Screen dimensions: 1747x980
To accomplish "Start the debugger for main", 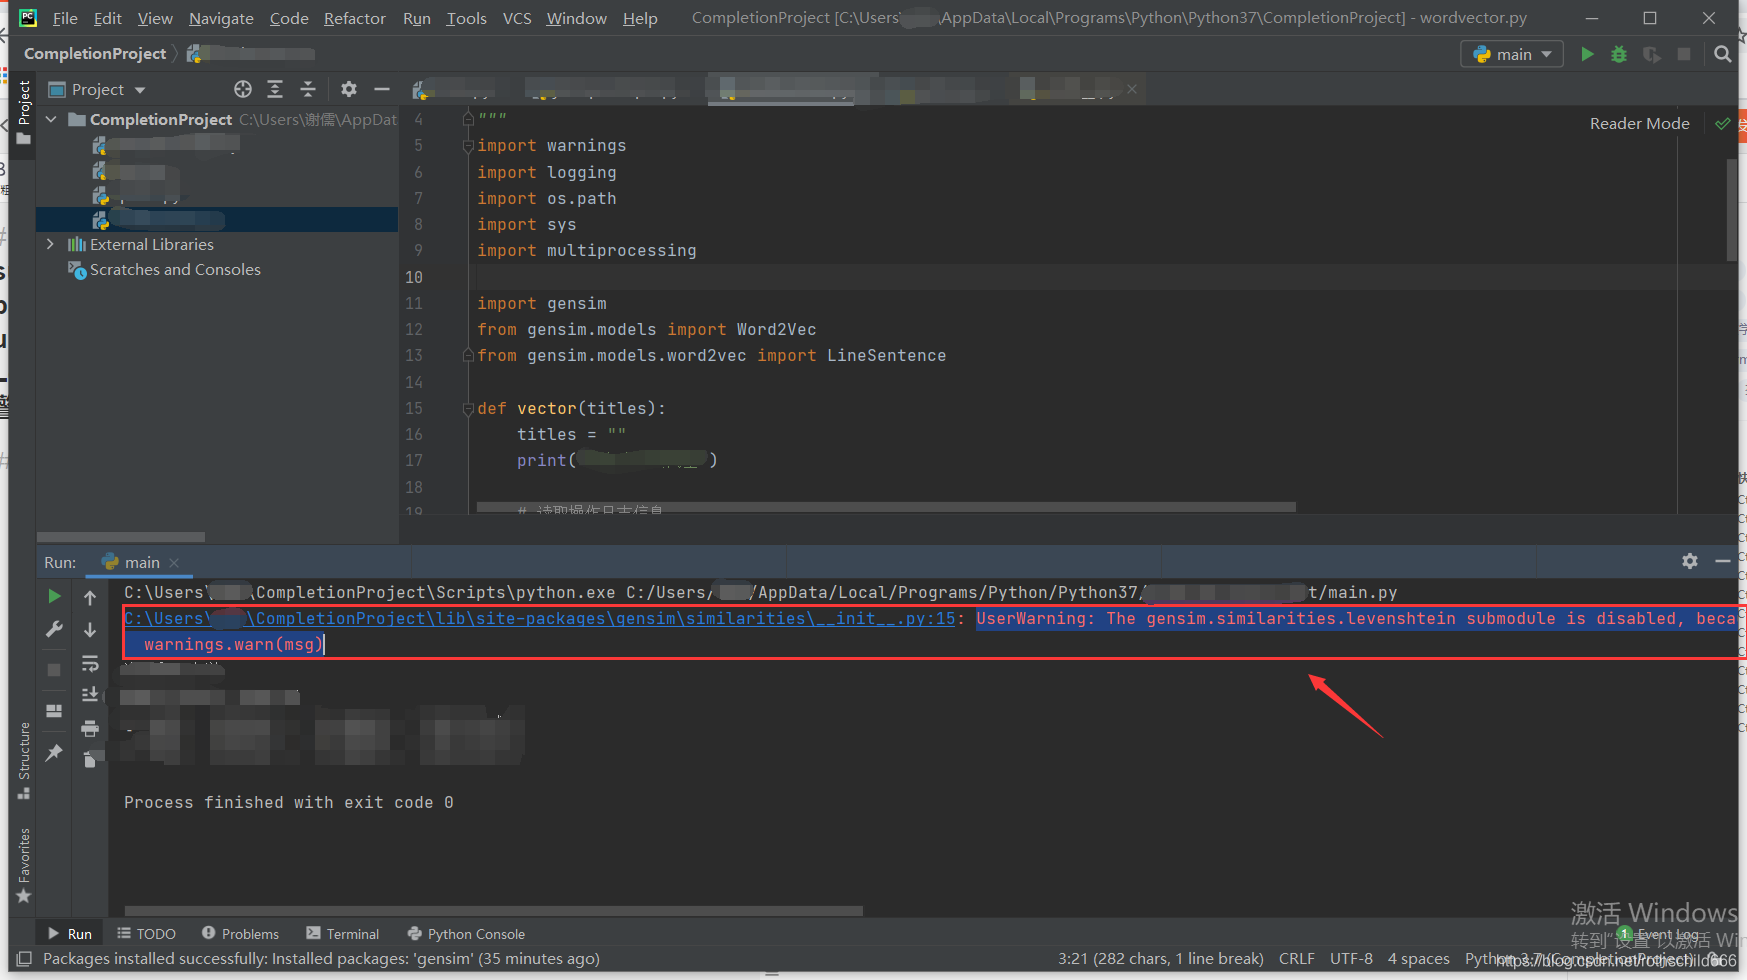I will click(1619, 55).
